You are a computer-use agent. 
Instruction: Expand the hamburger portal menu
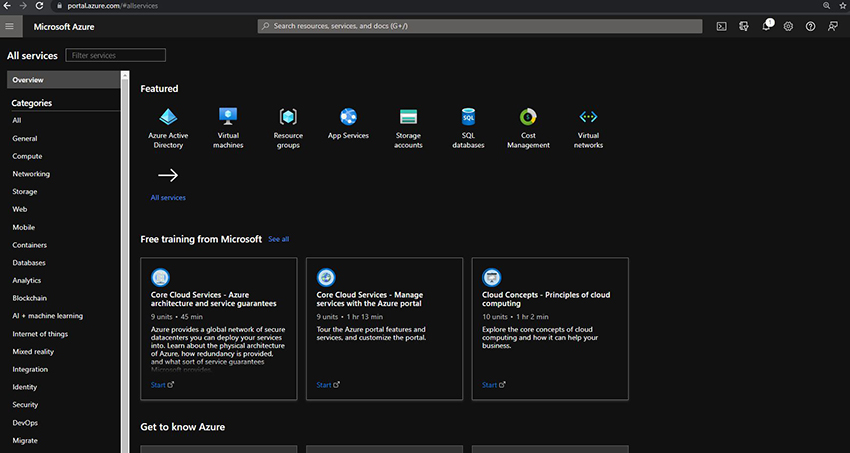click(x=10, y=27)
